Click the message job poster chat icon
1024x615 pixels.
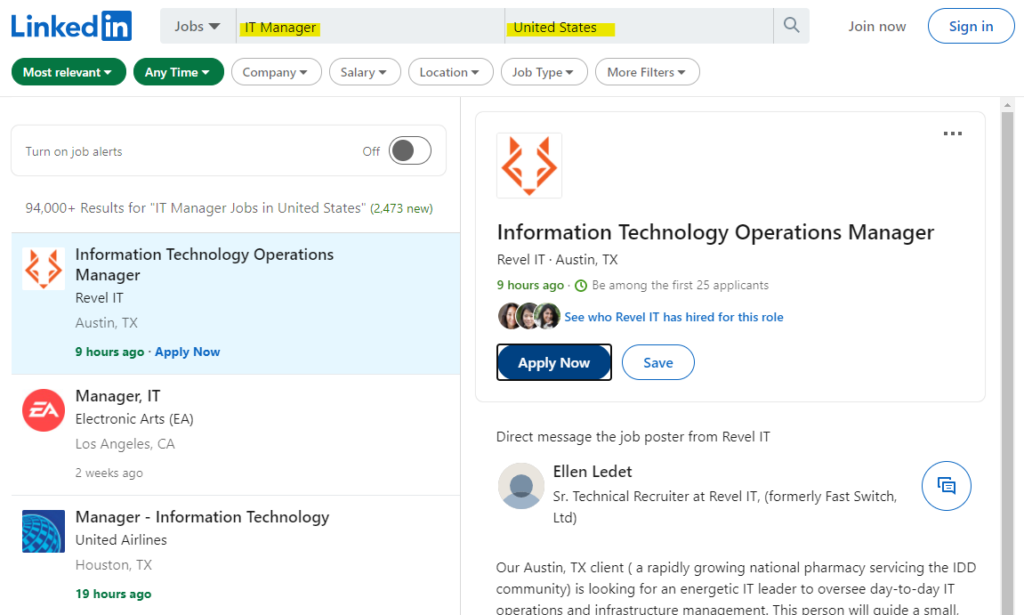[x=945, y=486]
